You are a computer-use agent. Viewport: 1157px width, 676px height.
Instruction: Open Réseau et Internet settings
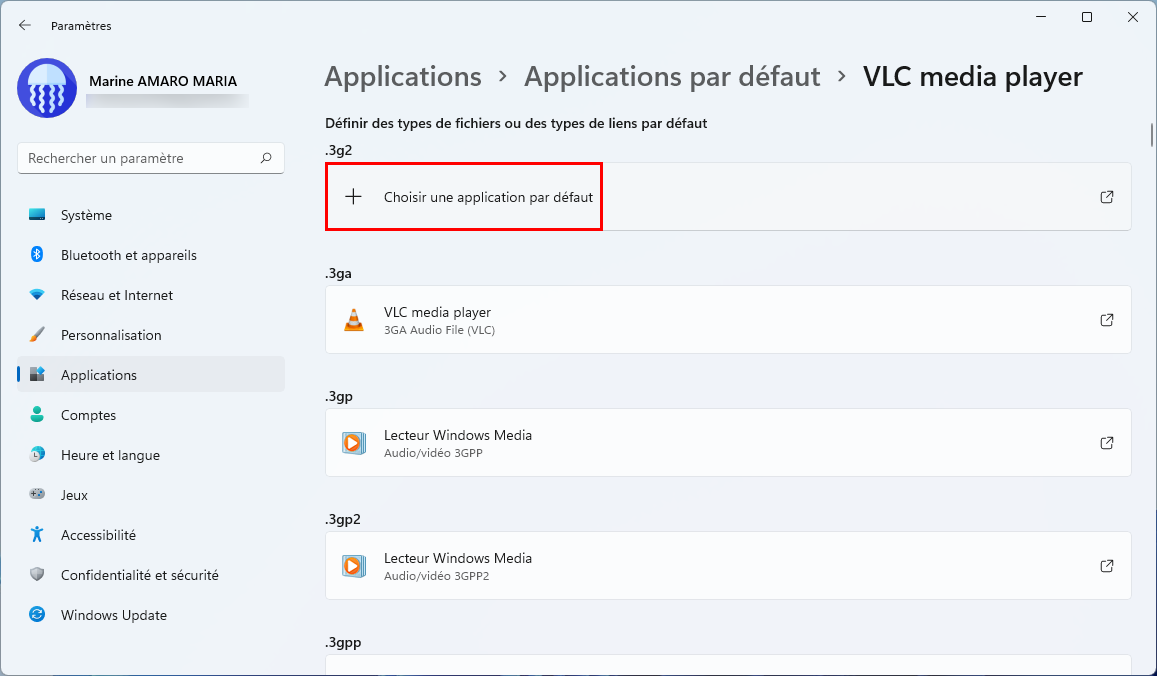151,294
